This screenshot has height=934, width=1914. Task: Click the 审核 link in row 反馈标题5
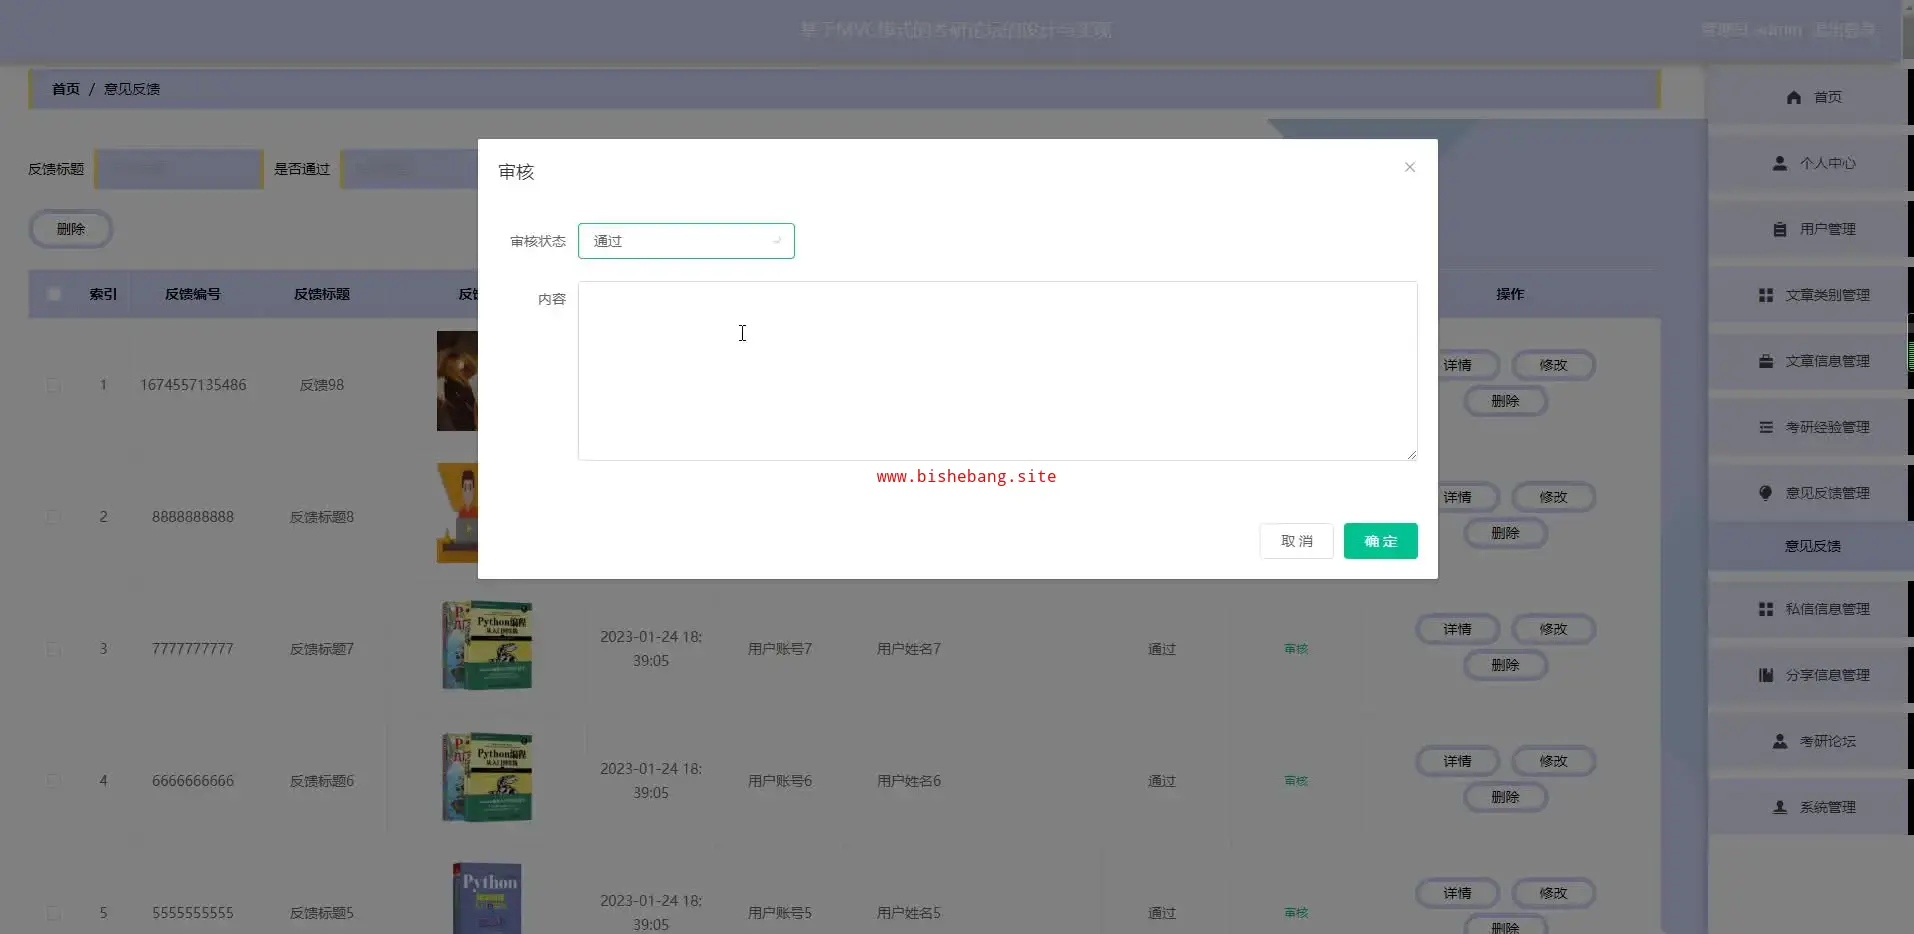(x=1296, y=913)
